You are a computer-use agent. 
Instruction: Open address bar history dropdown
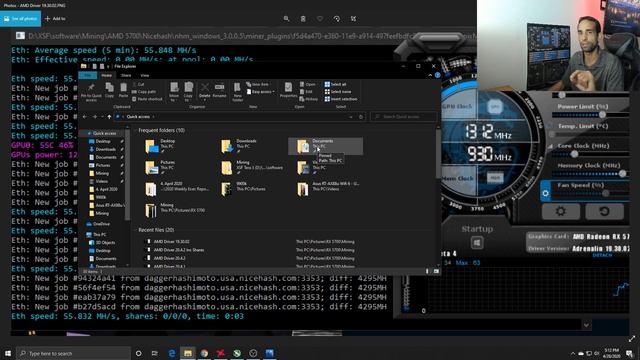[351, 117]
